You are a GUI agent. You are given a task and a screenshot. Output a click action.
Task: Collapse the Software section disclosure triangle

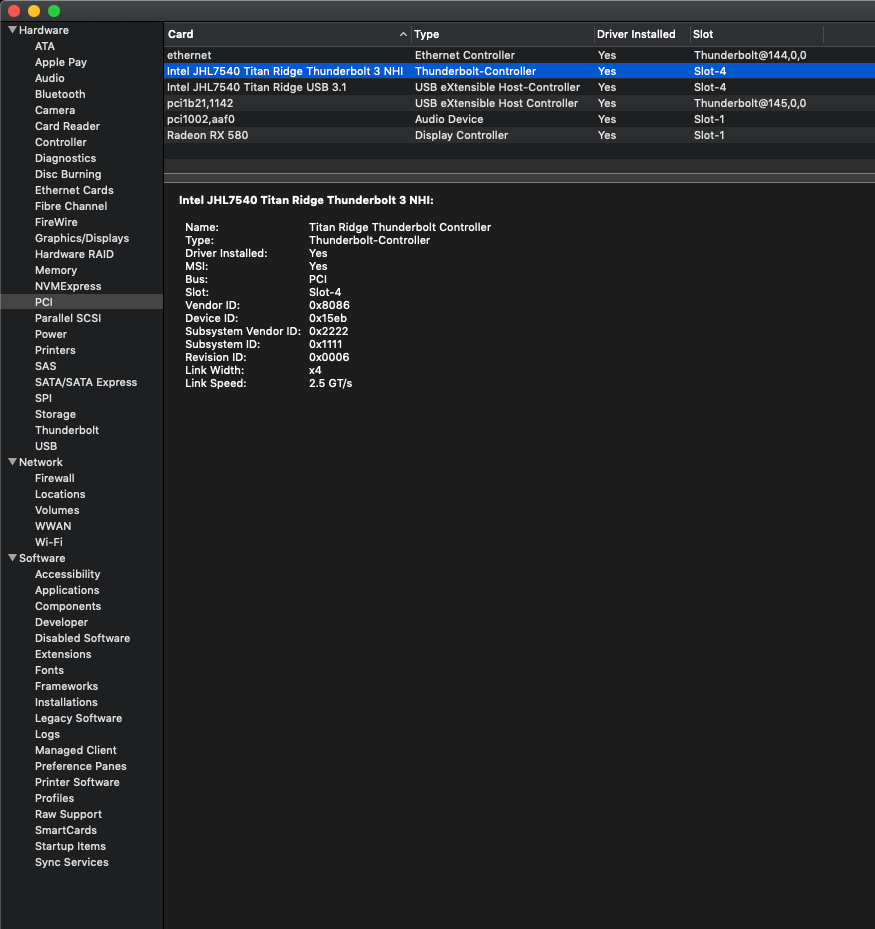pyautogui.click(x=12, y=558)
